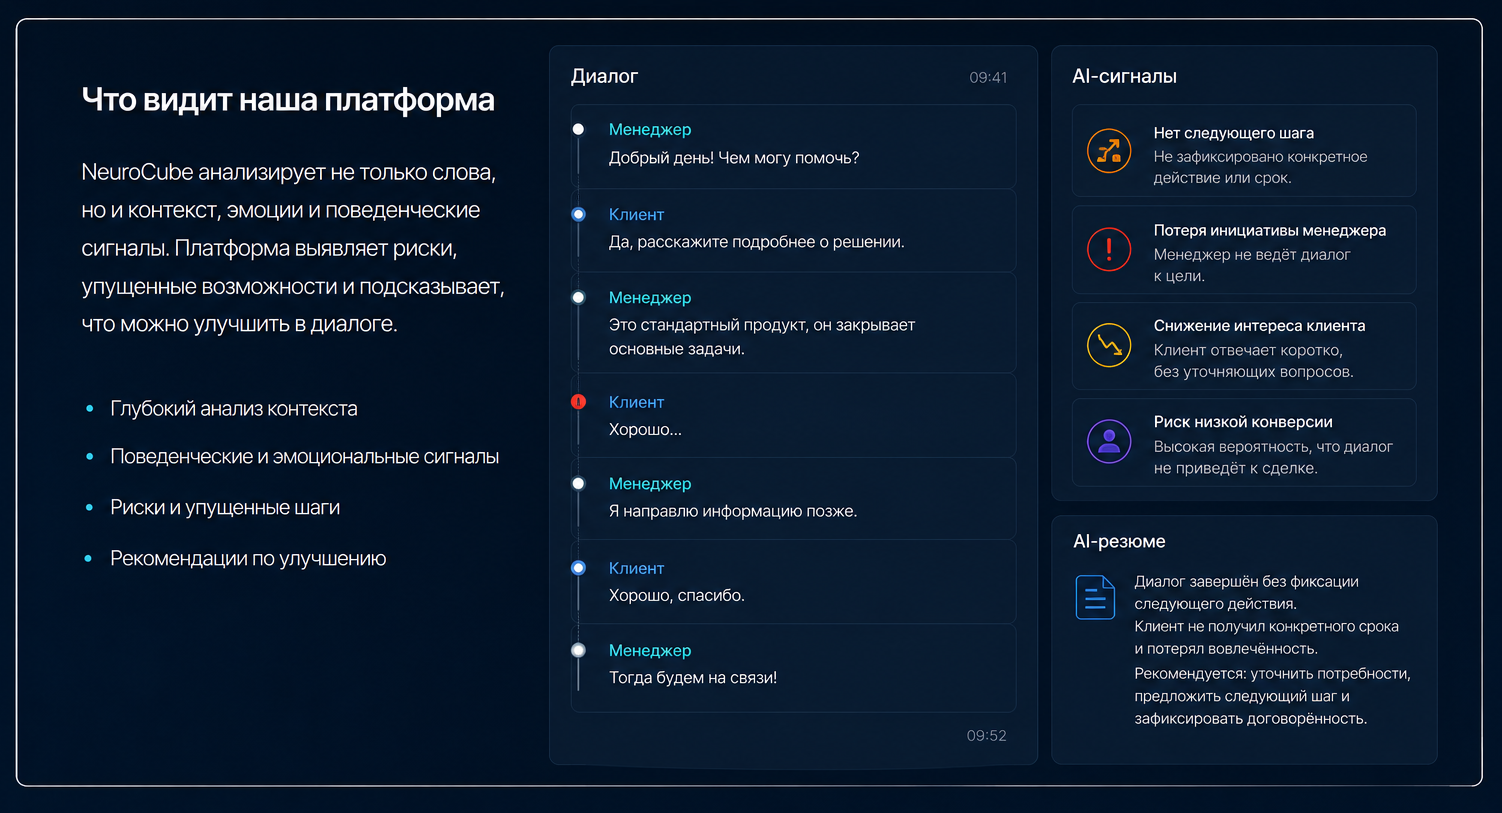This screenshot has width=1502, height=813.
Task: Click bullet 'Глубокий анализ контекста'
Action: pos(234,409)
